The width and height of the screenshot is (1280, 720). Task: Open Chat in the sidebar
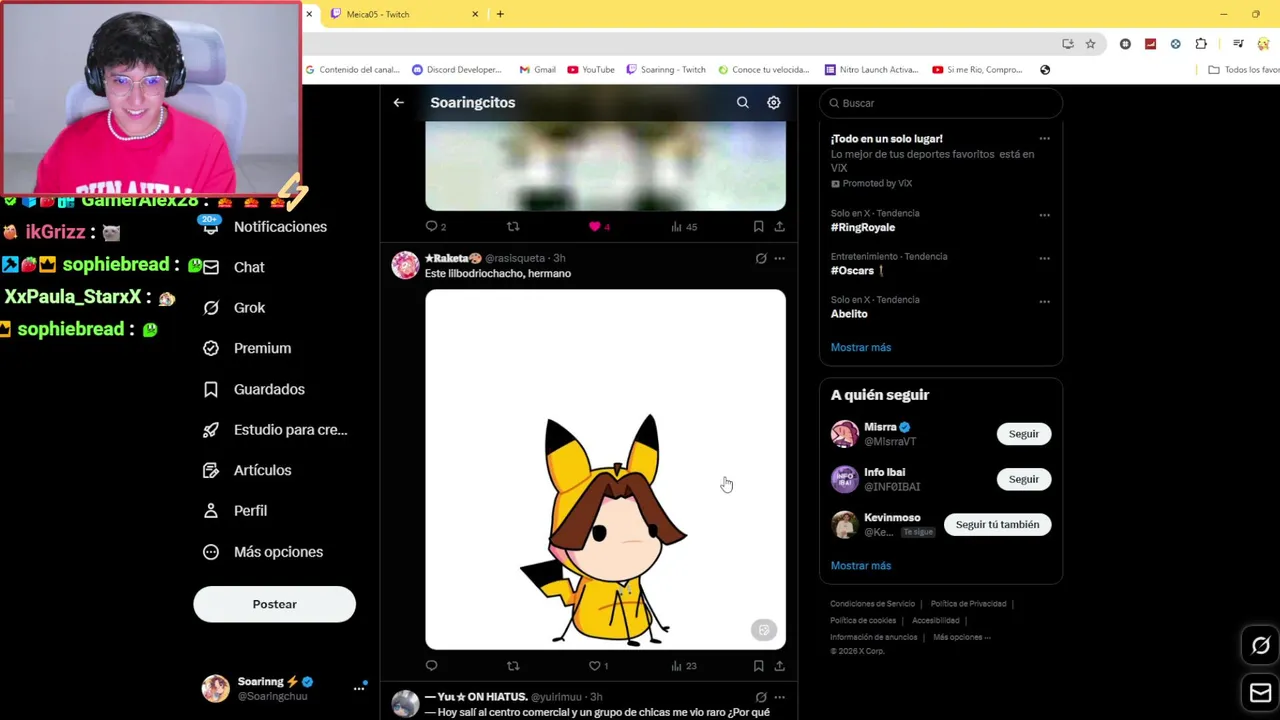tap(234, 267)
